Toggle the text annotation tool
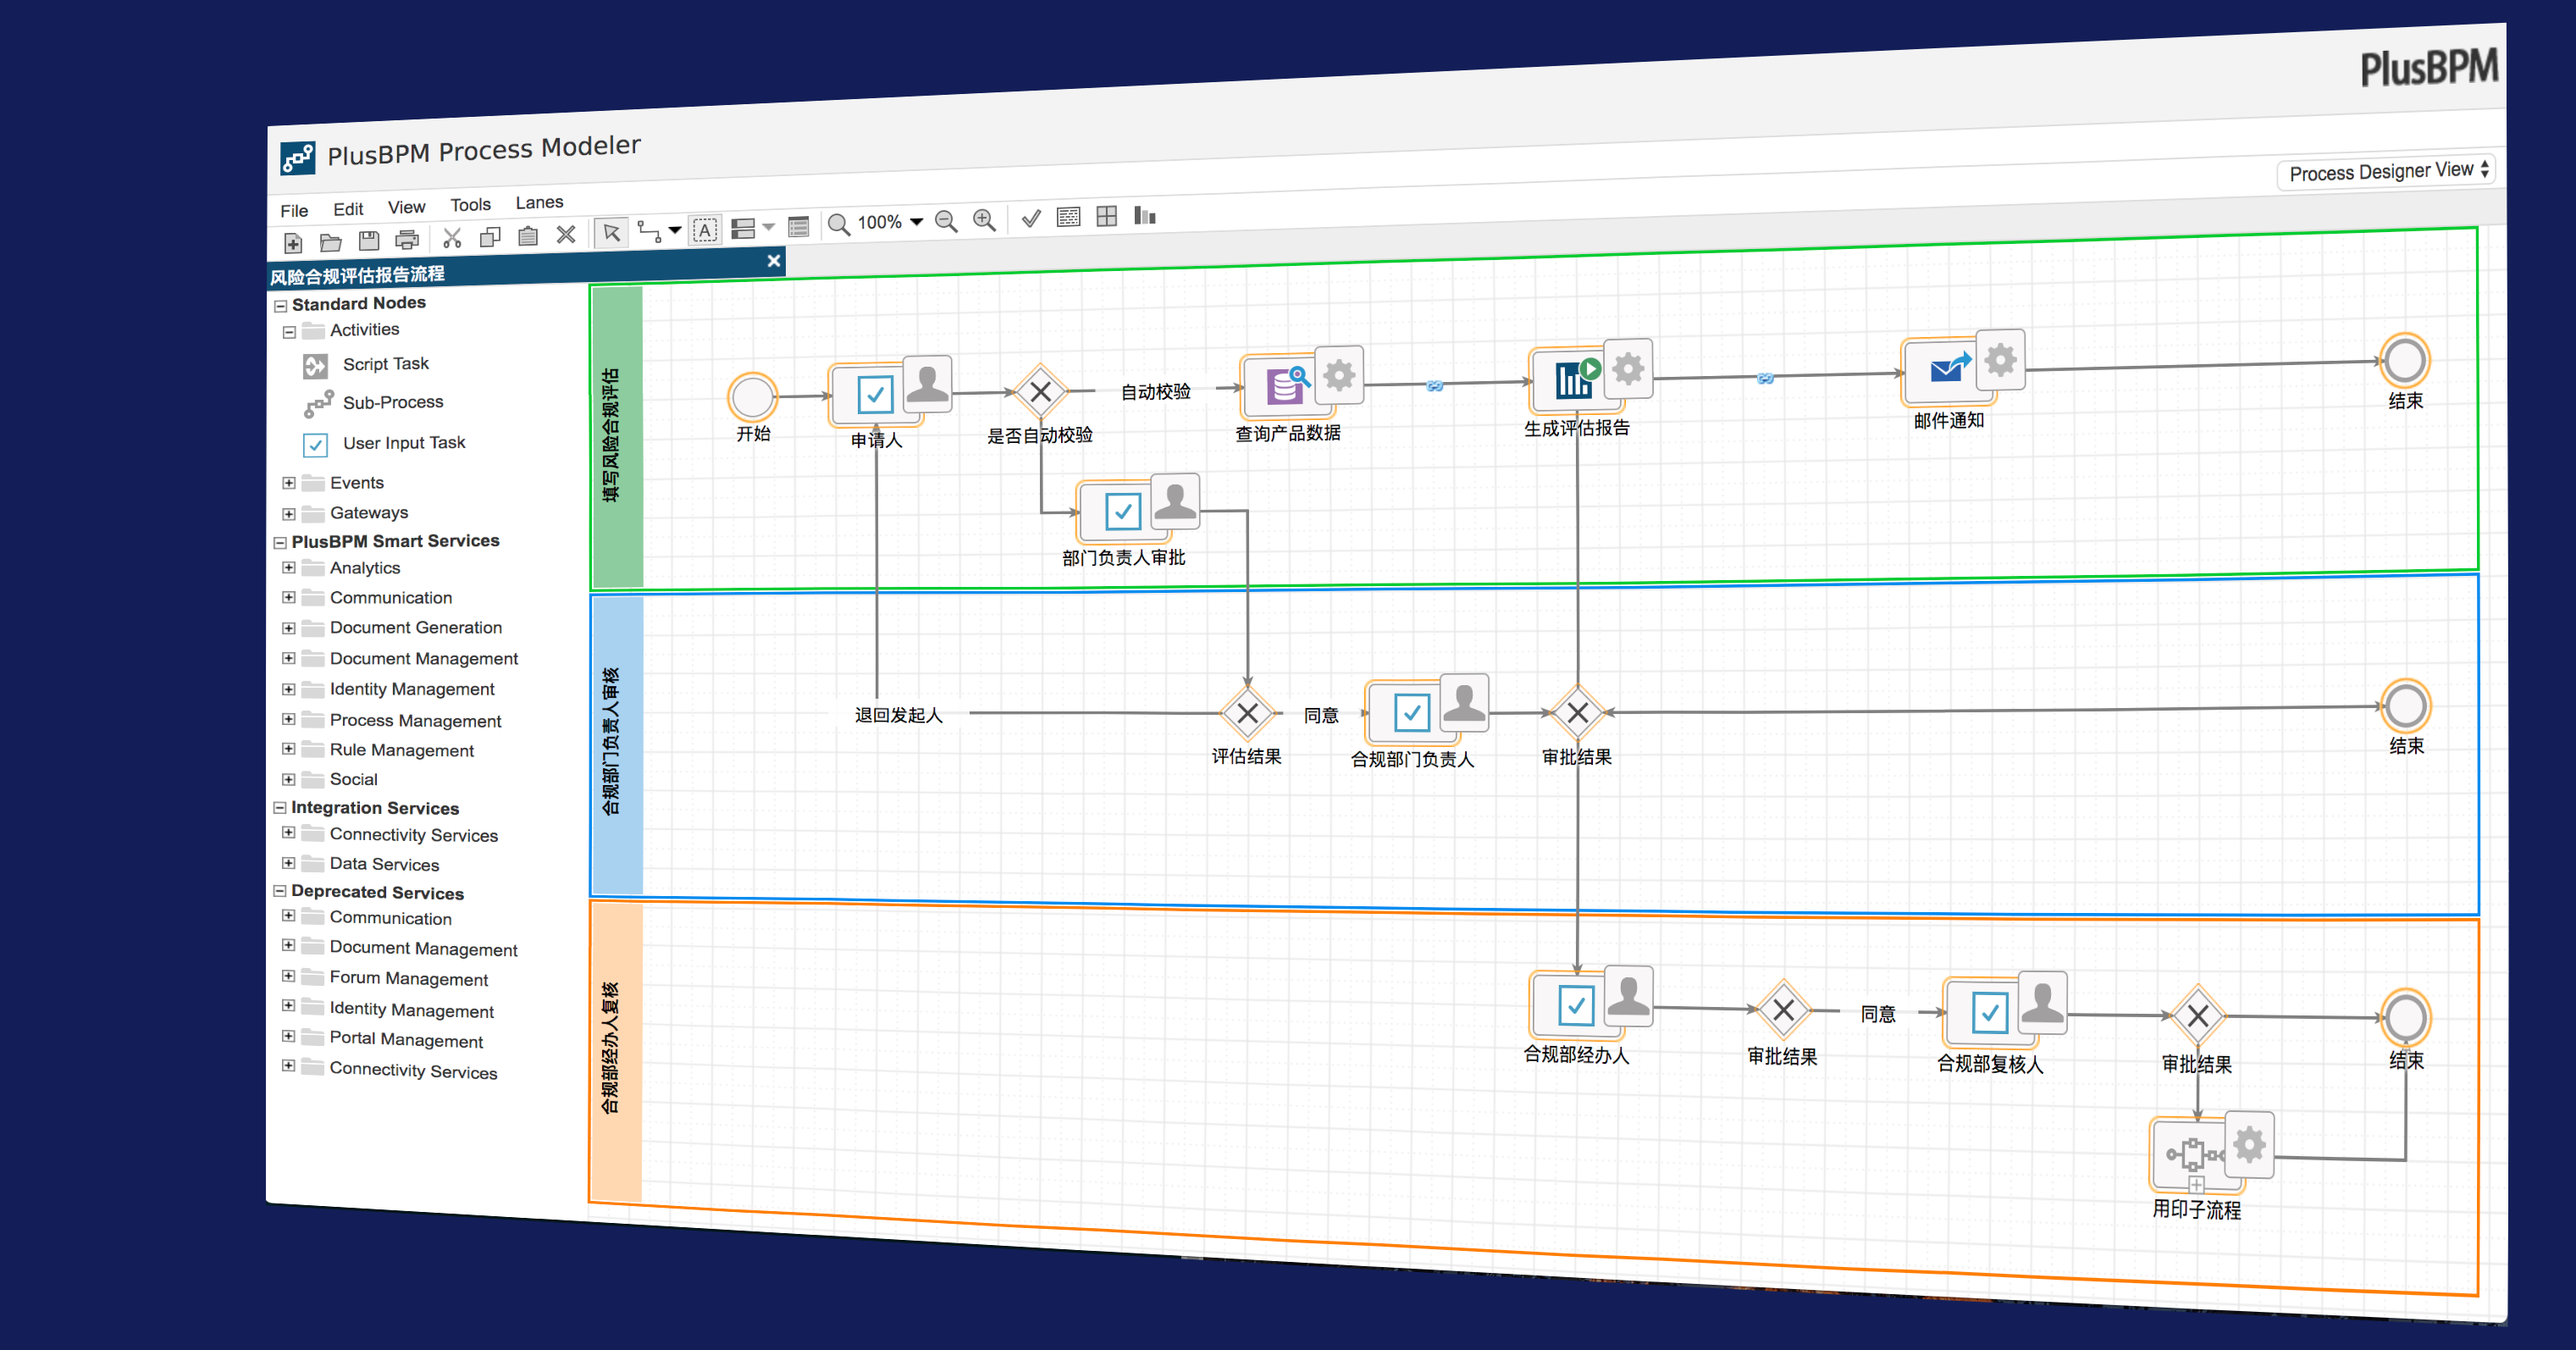Screen dimensions: 2576x1350 point(705,230)
